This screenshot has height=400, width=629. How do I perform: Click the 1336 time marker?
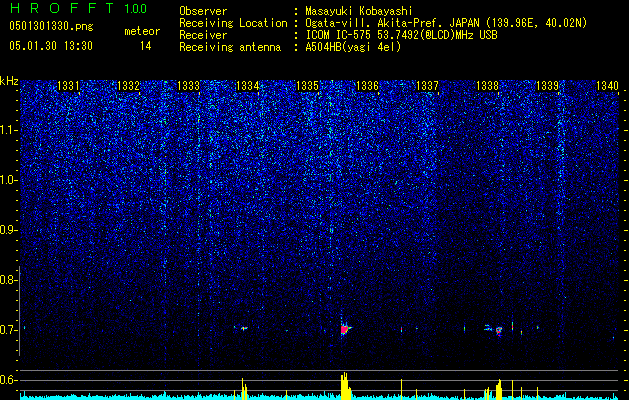coord(367,85)
